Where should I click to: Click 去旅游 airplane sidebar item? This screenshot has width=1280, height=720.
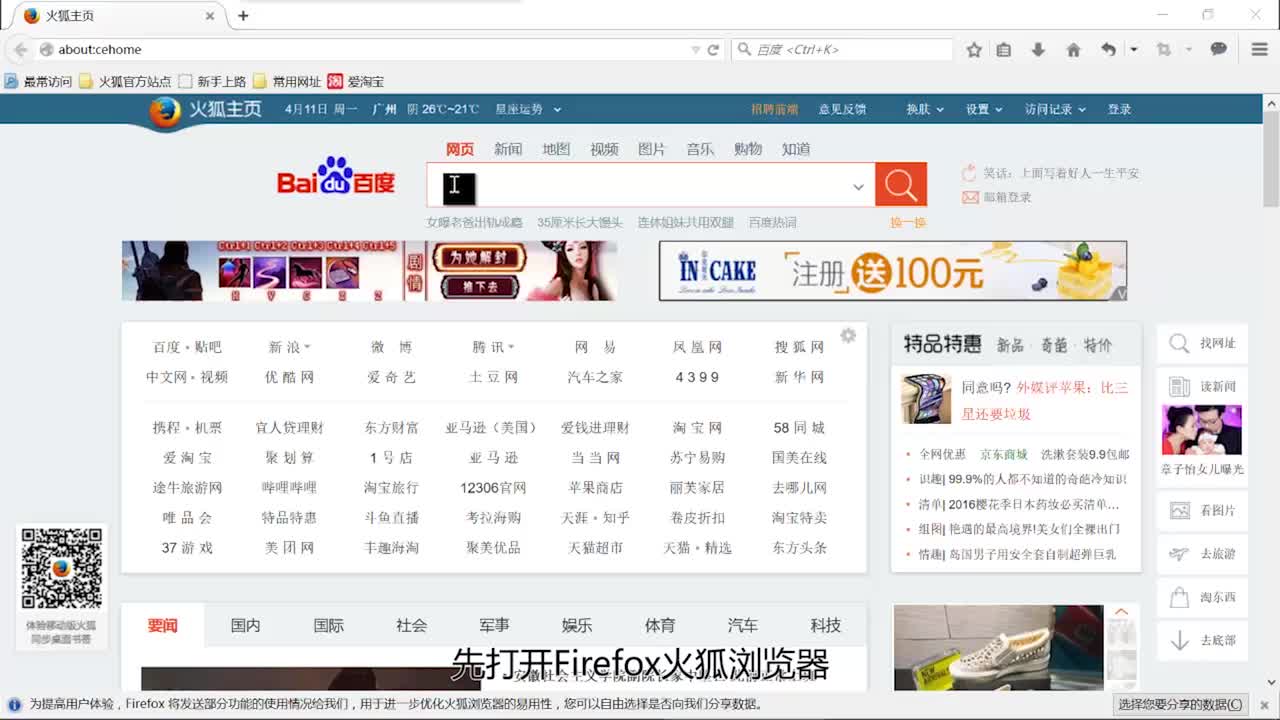(1202, 553)
